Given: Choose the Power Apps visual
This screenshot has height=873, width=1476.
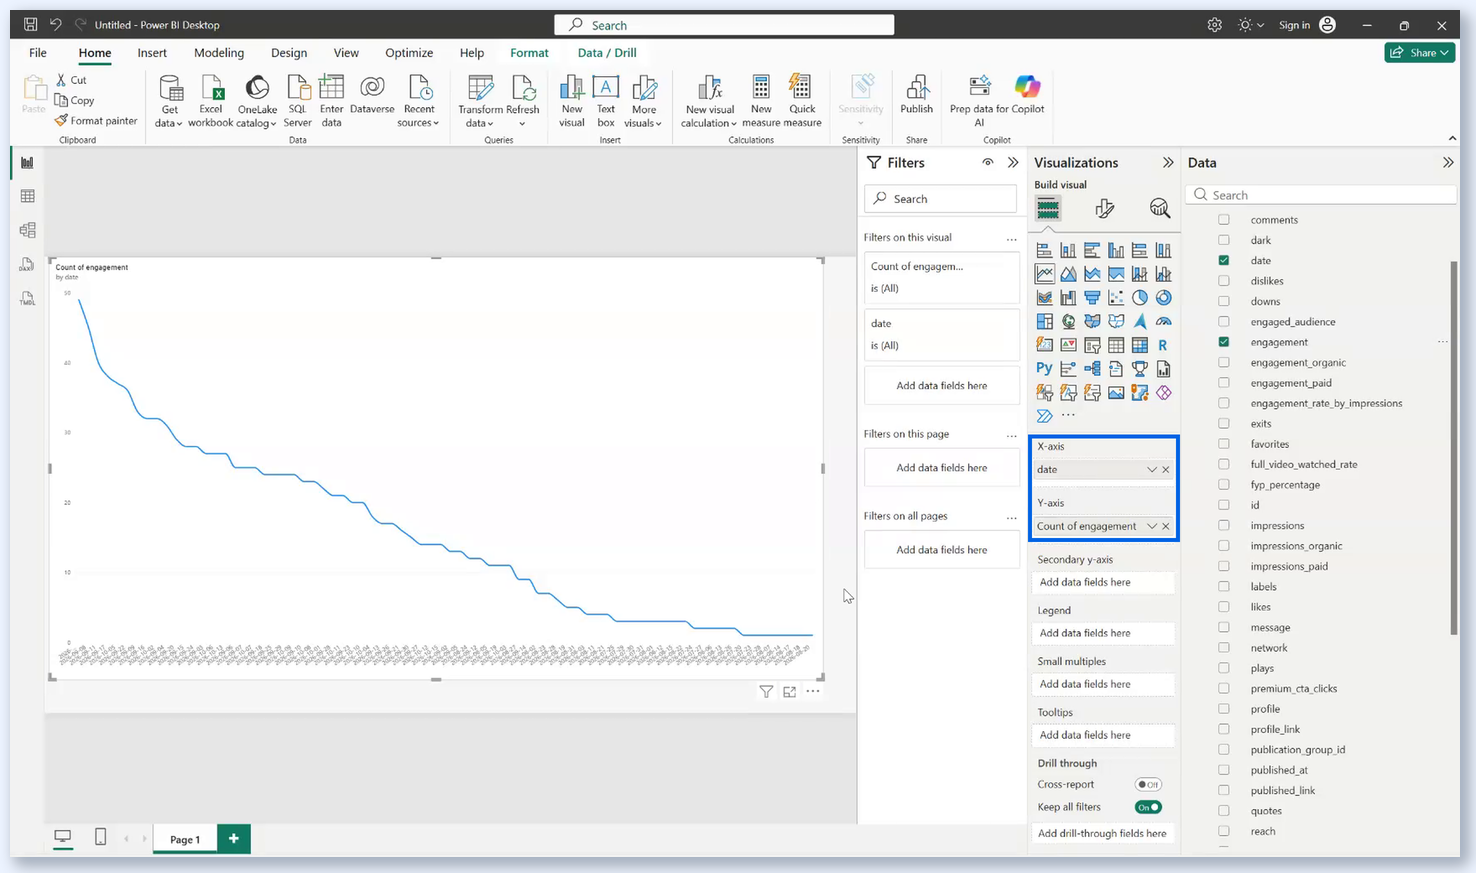Looking at the screenshot, I should tap(1163, 393).
